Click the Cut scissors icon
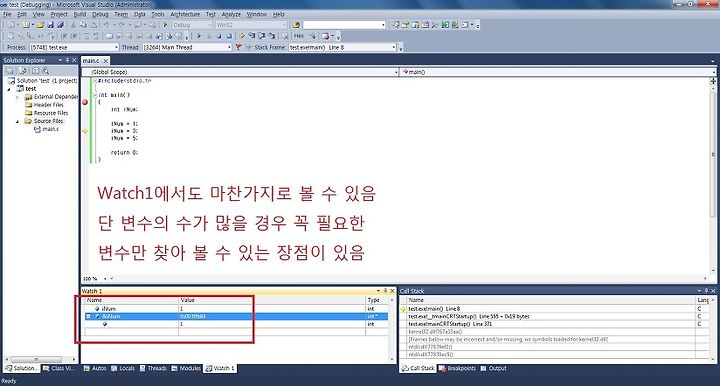720x386 pixels. [73, 25]
